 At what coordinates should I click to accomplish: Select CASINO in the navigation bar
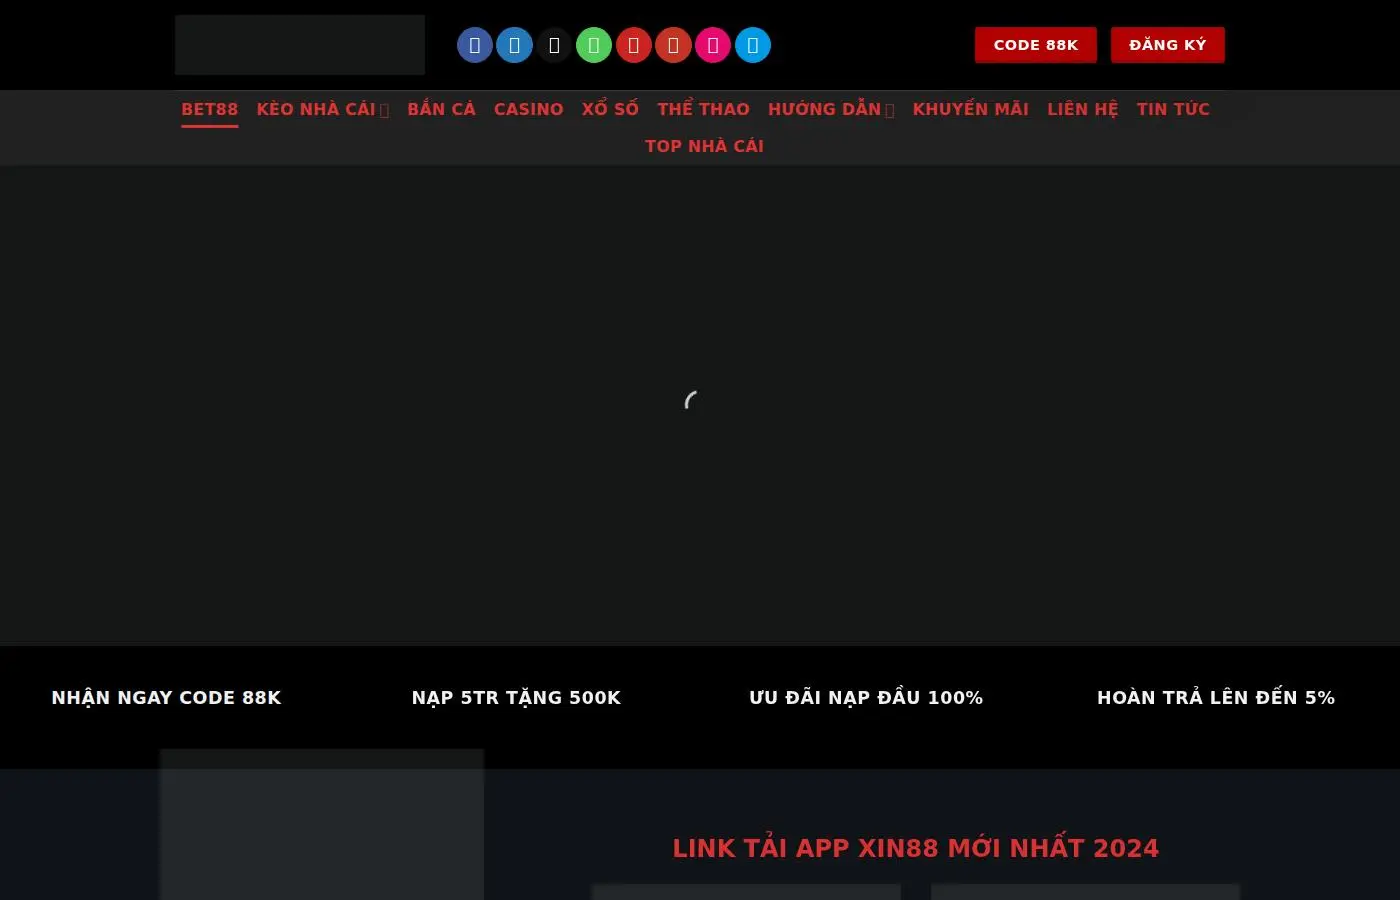tap(529, 109)
